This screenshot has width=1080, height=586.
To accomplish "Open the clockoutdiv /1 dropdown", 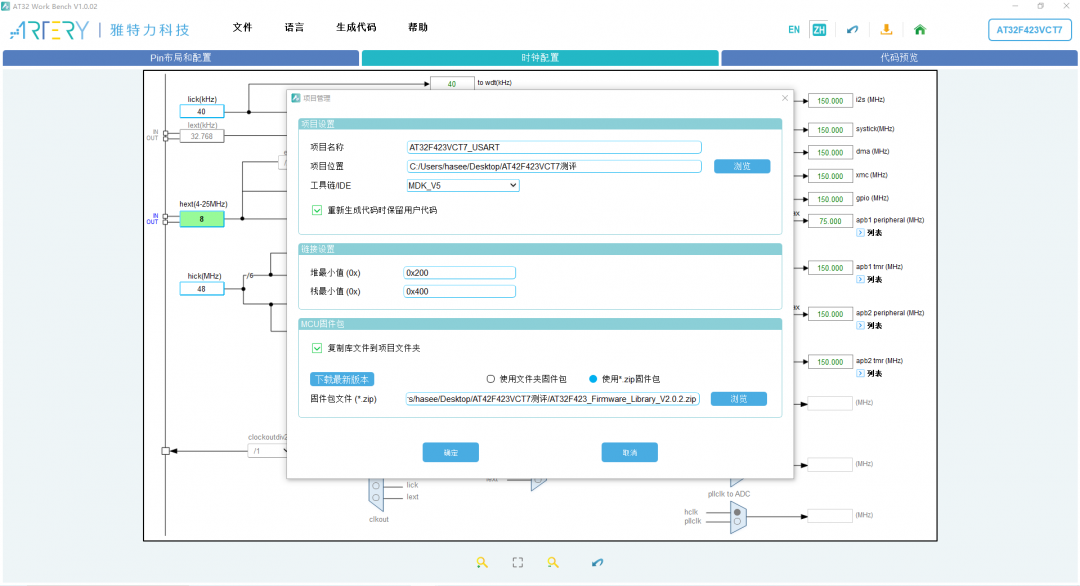I will pos(268,451).
